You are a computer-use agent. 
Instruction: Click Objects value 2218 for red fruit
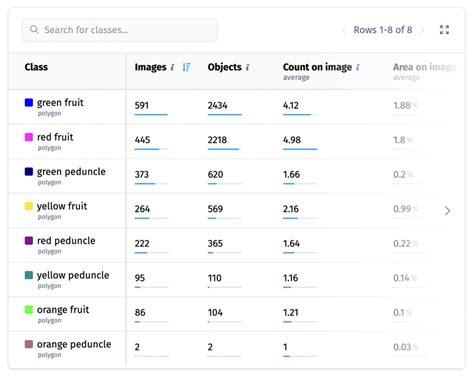pyautogui.click(x=217, y=140)
